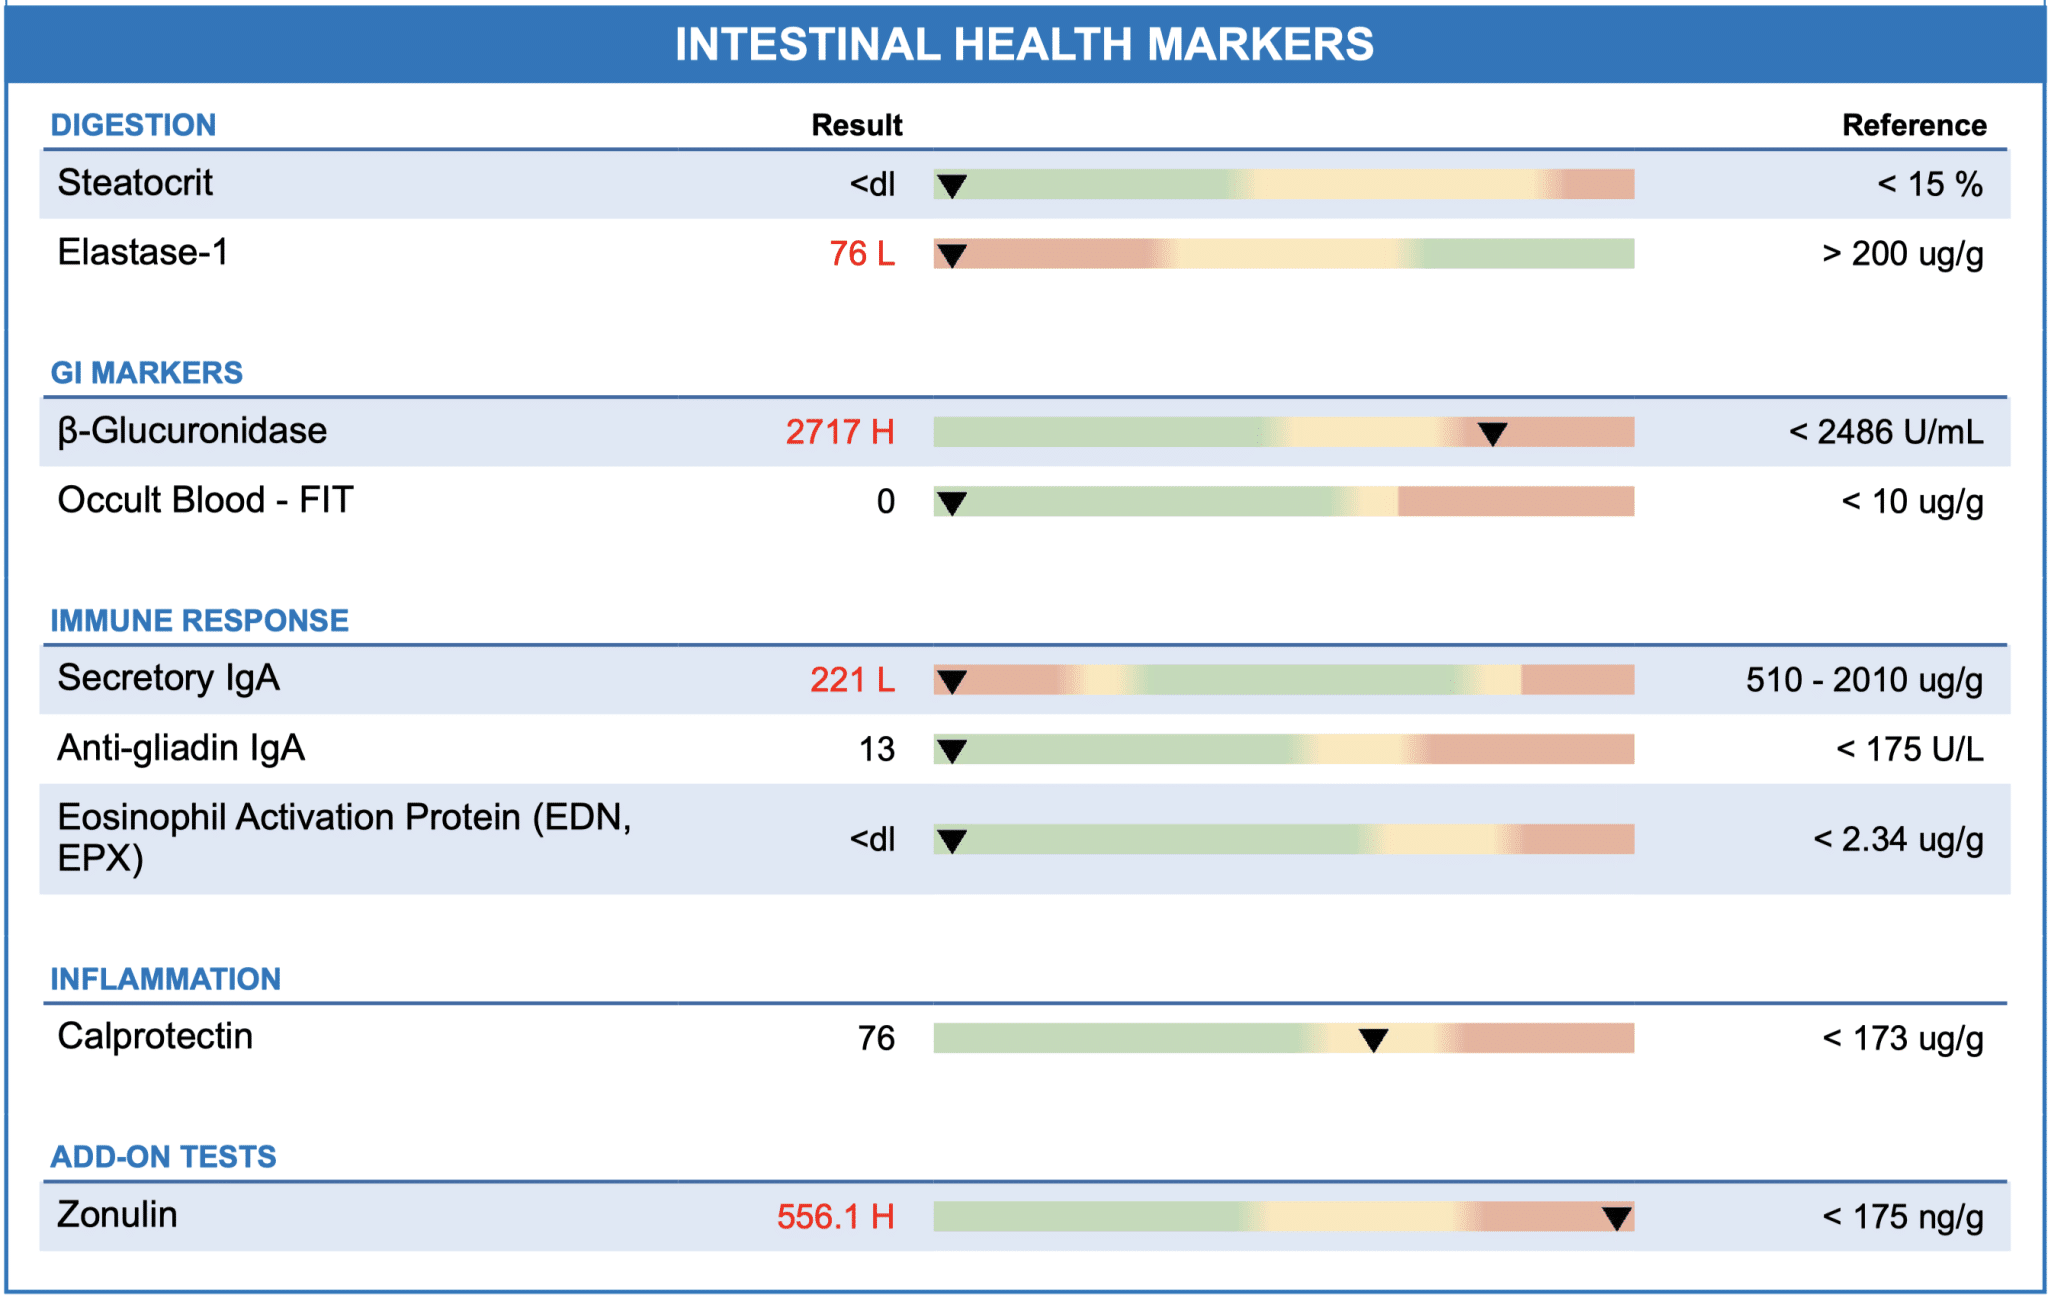The image size is (2048, 1298).
Task: Click the Elastase-1 bar marker triangle
Action: 951,256
